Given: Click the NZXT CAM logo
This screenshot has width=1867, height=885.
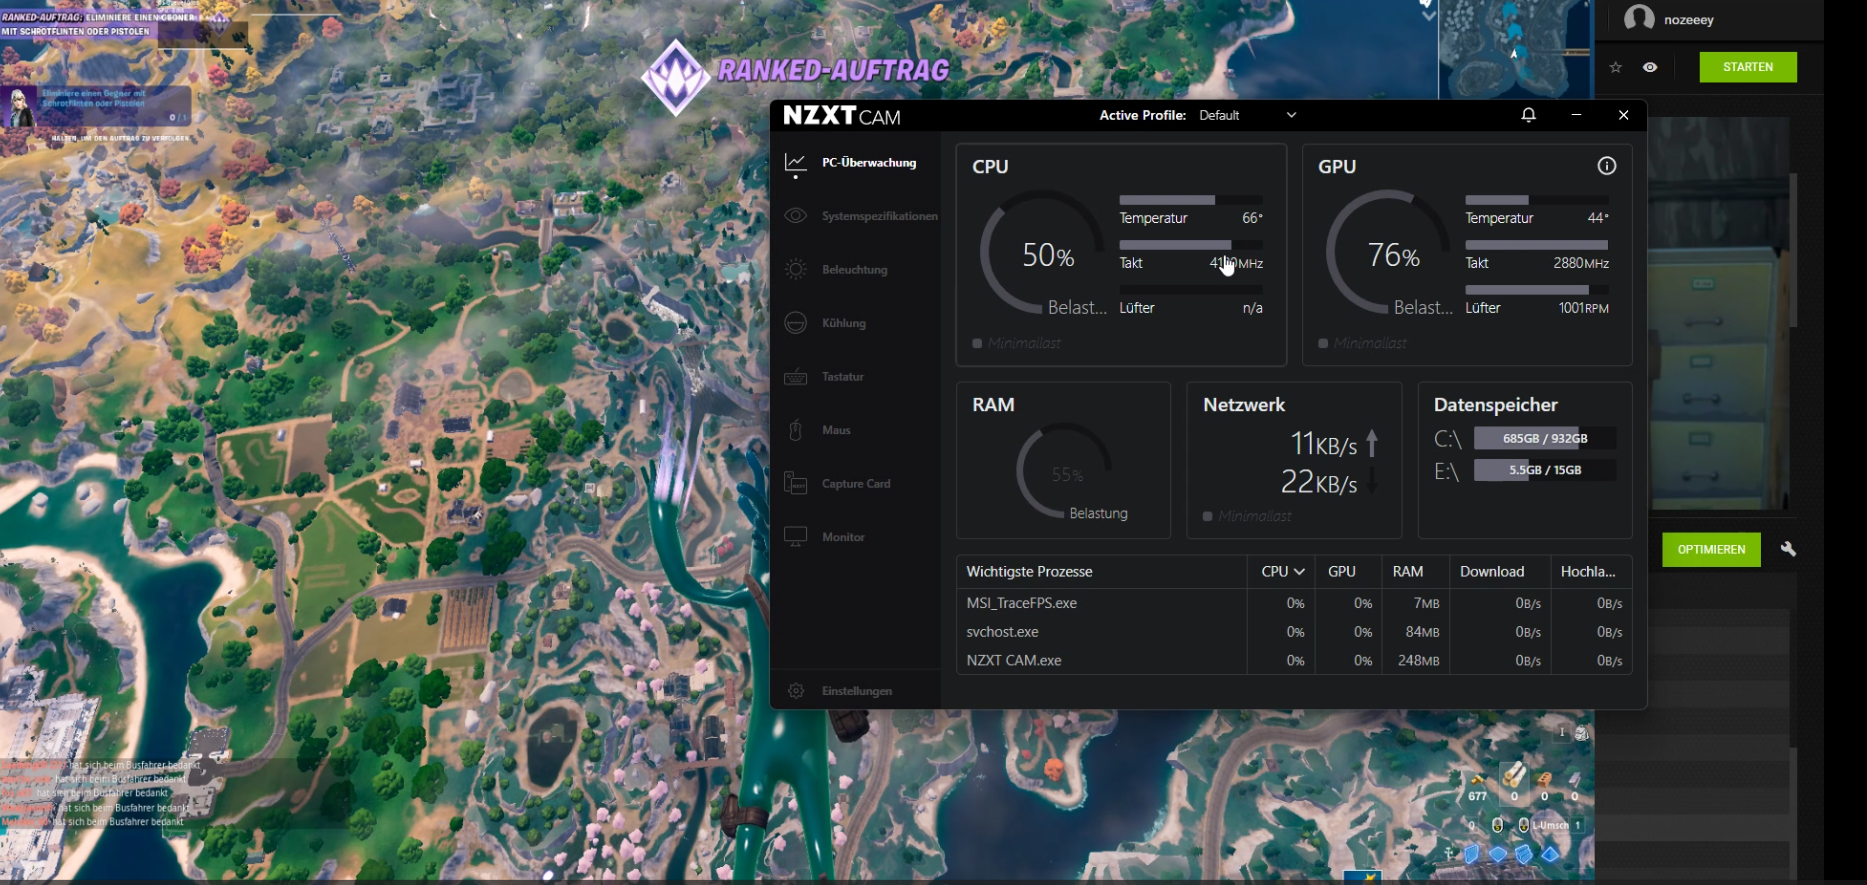Looking at the screenshot, I should pyautogui.click(x=842, y=116).
